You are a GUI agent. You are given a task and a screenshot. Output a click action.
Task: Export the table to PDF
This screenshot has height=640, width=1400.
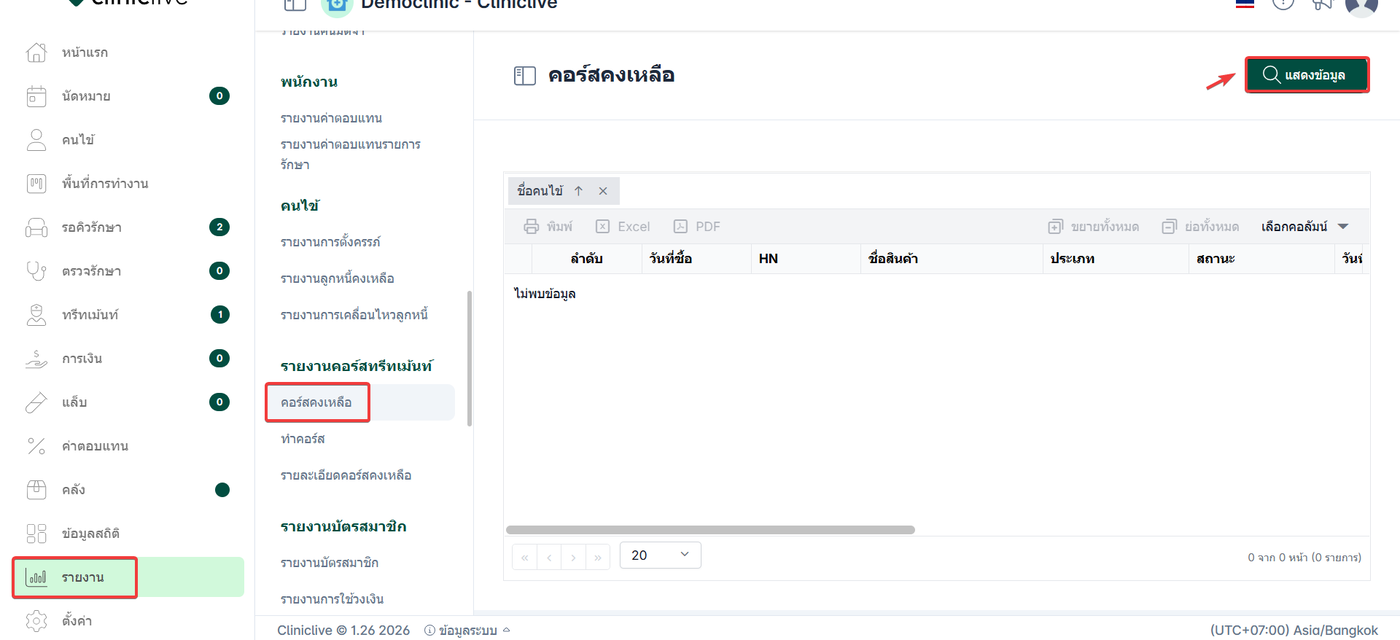(x=697, y=227)
